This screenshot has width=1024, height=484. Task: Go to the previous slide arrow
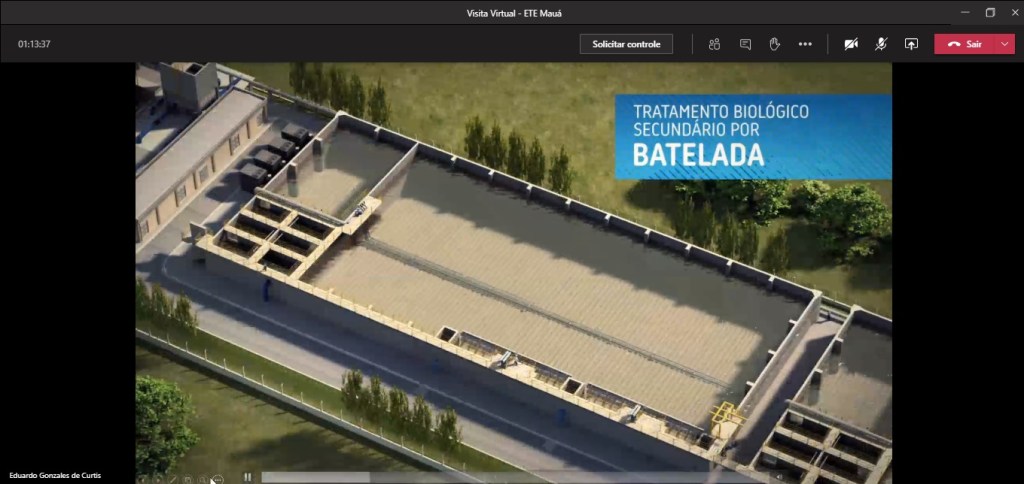click(x=143, y=479)
